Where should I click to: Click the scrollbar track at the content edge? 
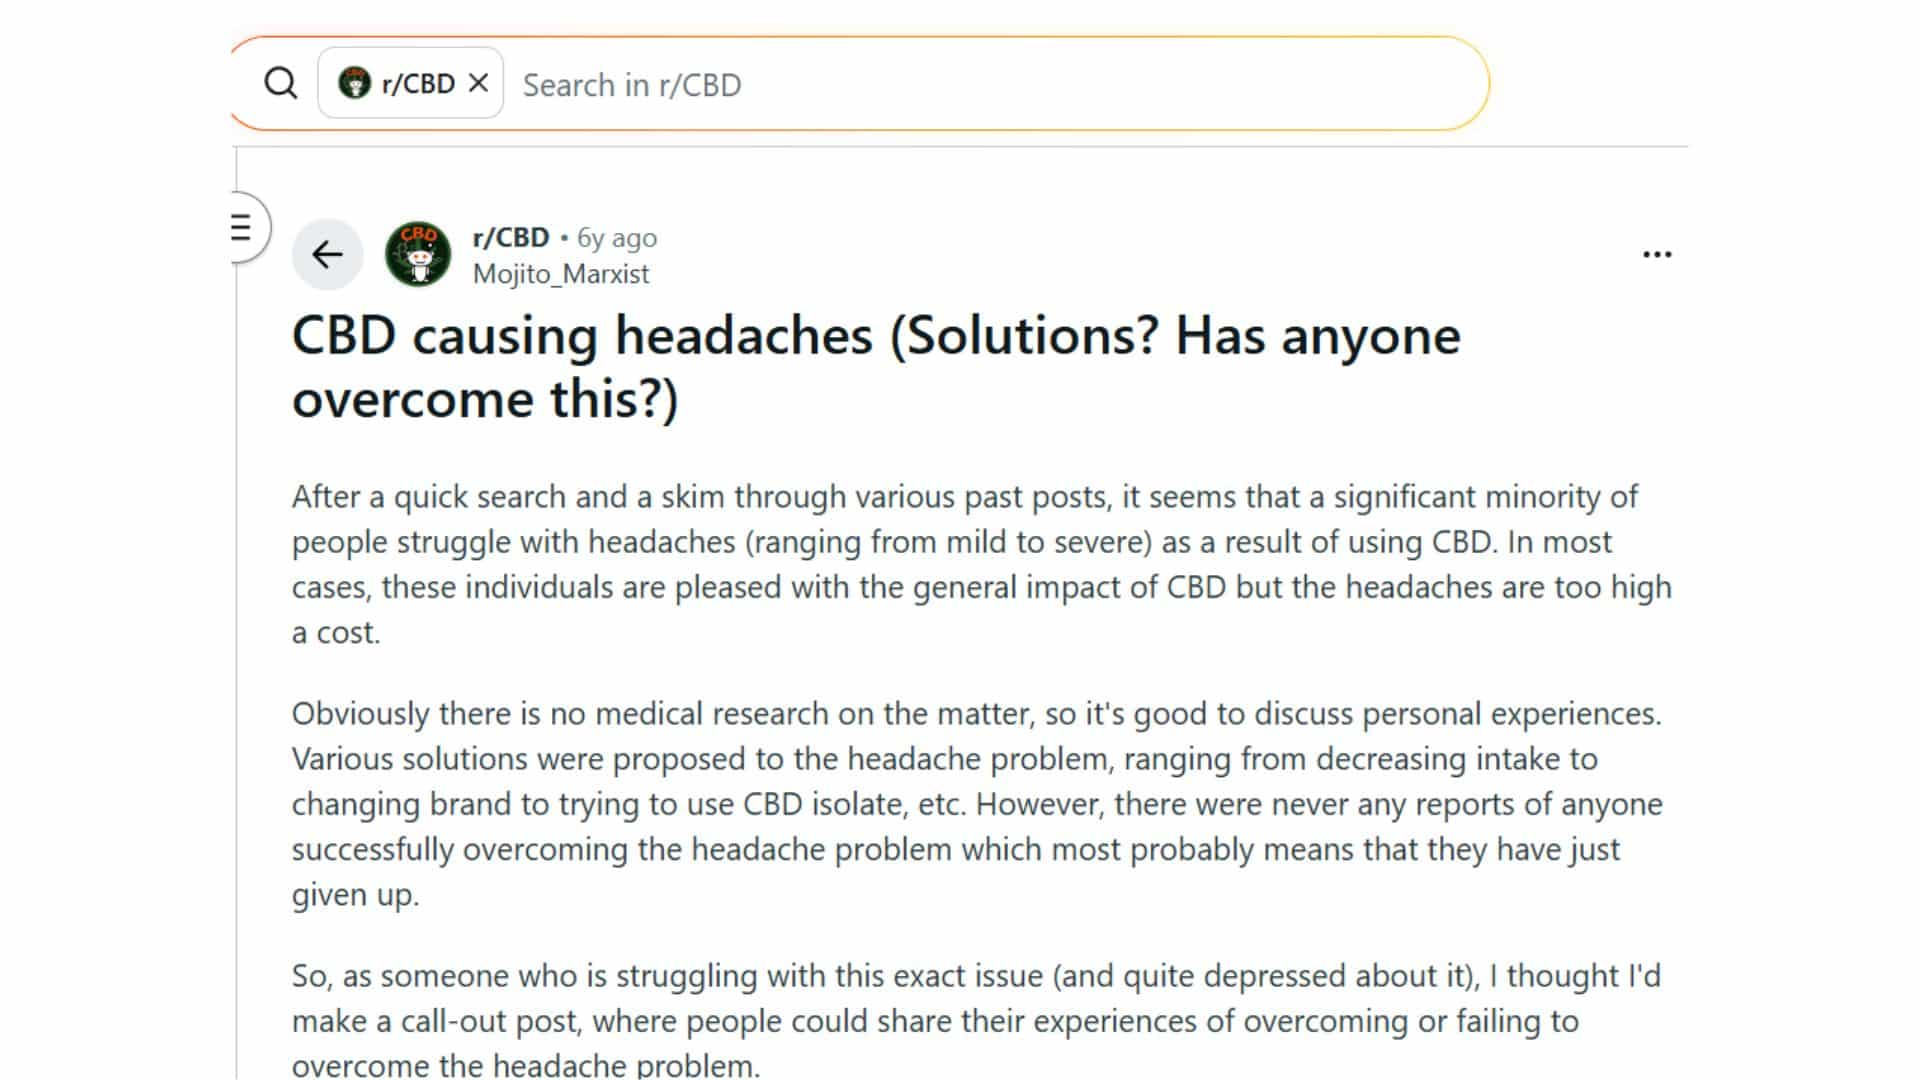click(x=236, y=600)
